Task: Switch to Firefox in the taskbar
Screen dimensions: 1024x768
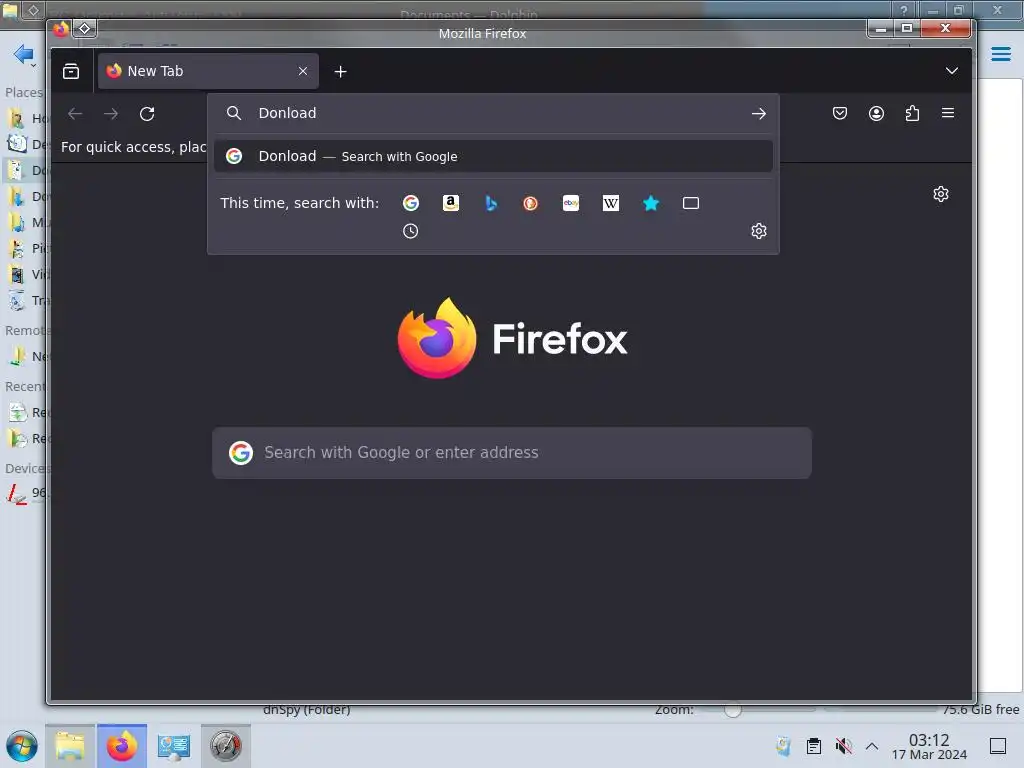Action: (121, 746)
